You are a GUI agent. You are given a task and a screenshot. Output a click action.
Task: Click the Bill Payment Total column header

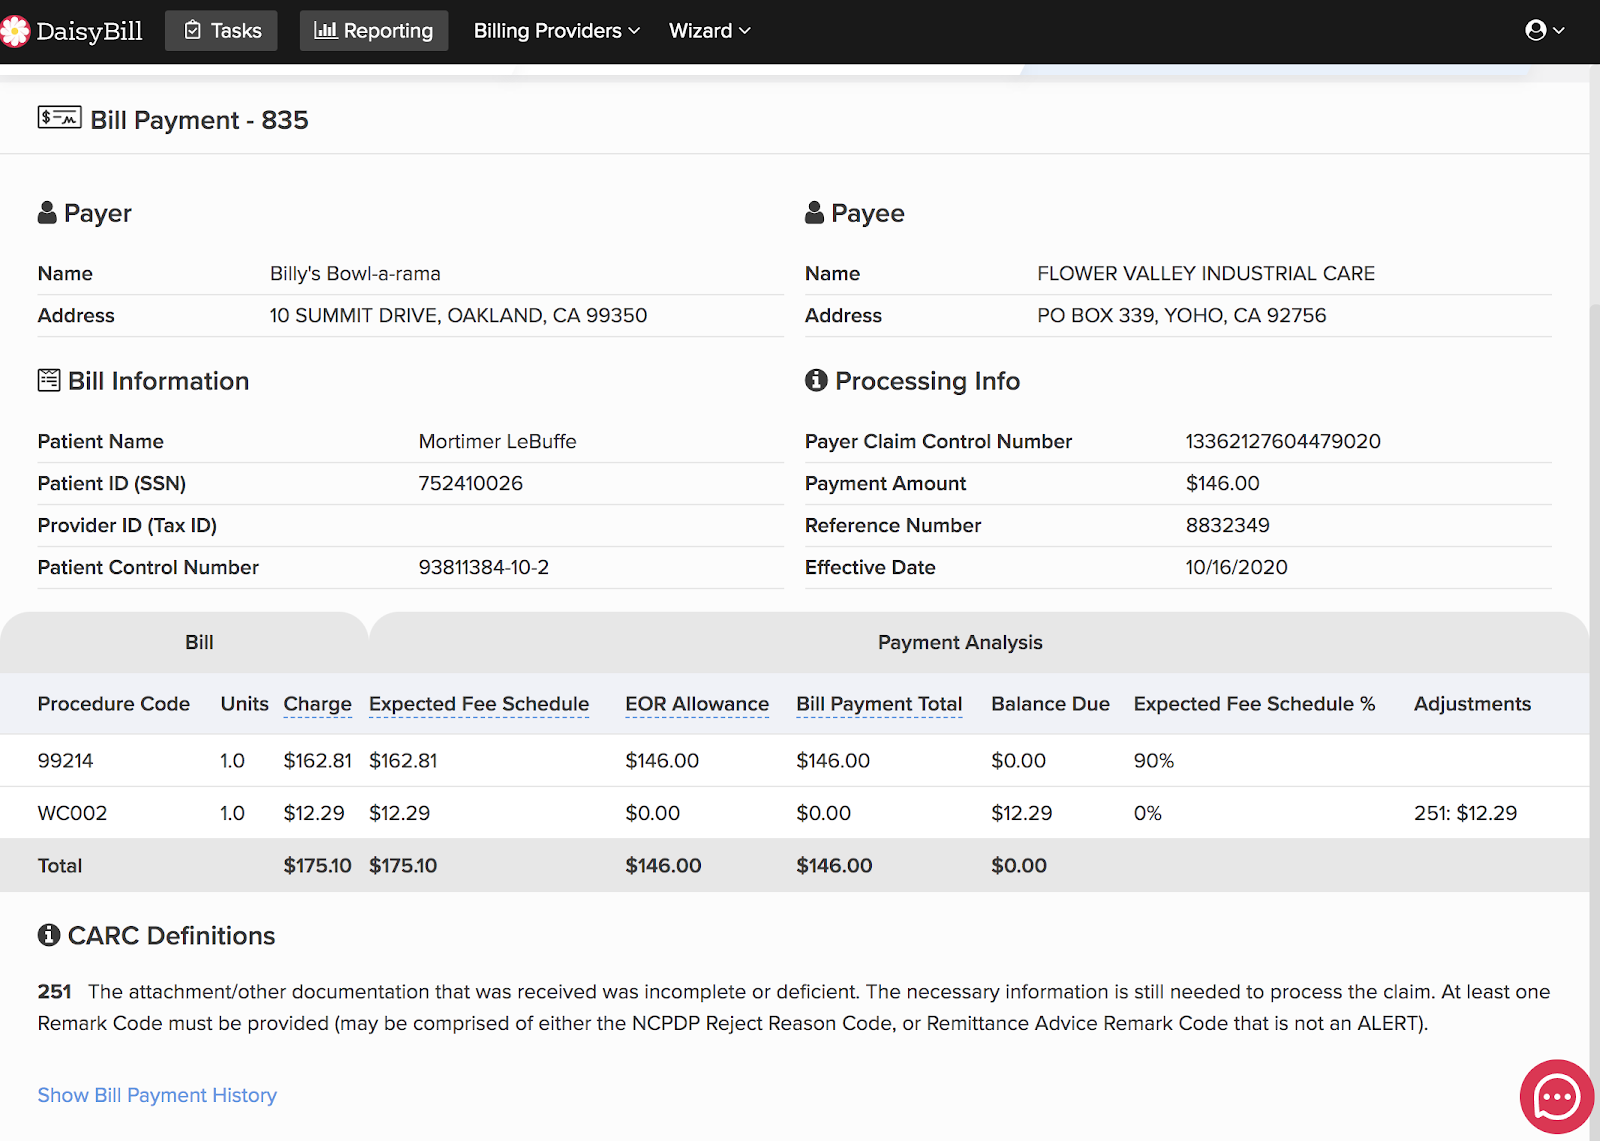click(878, 704)
